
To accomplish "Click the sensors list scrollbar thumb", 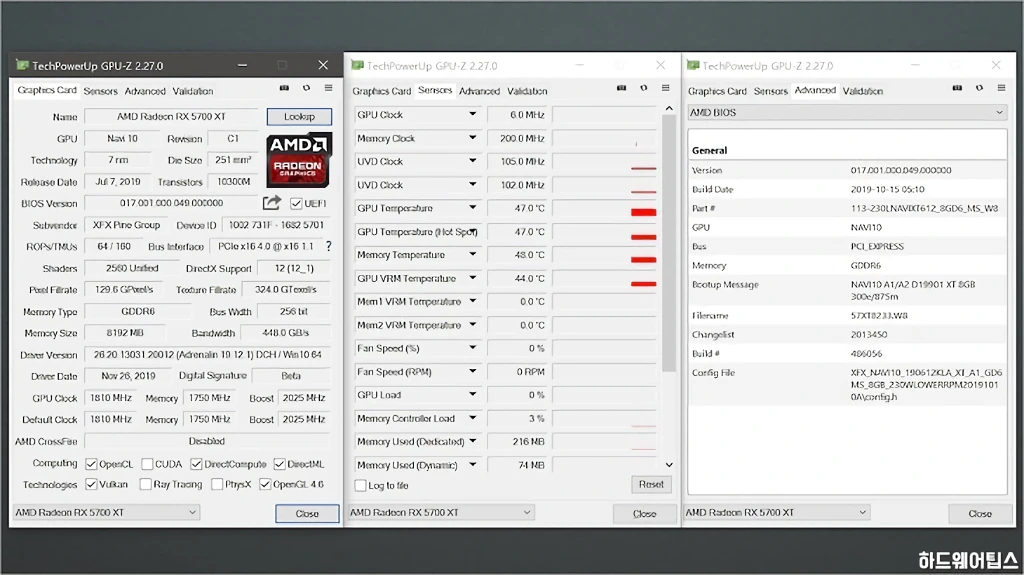I will [669, 243].
